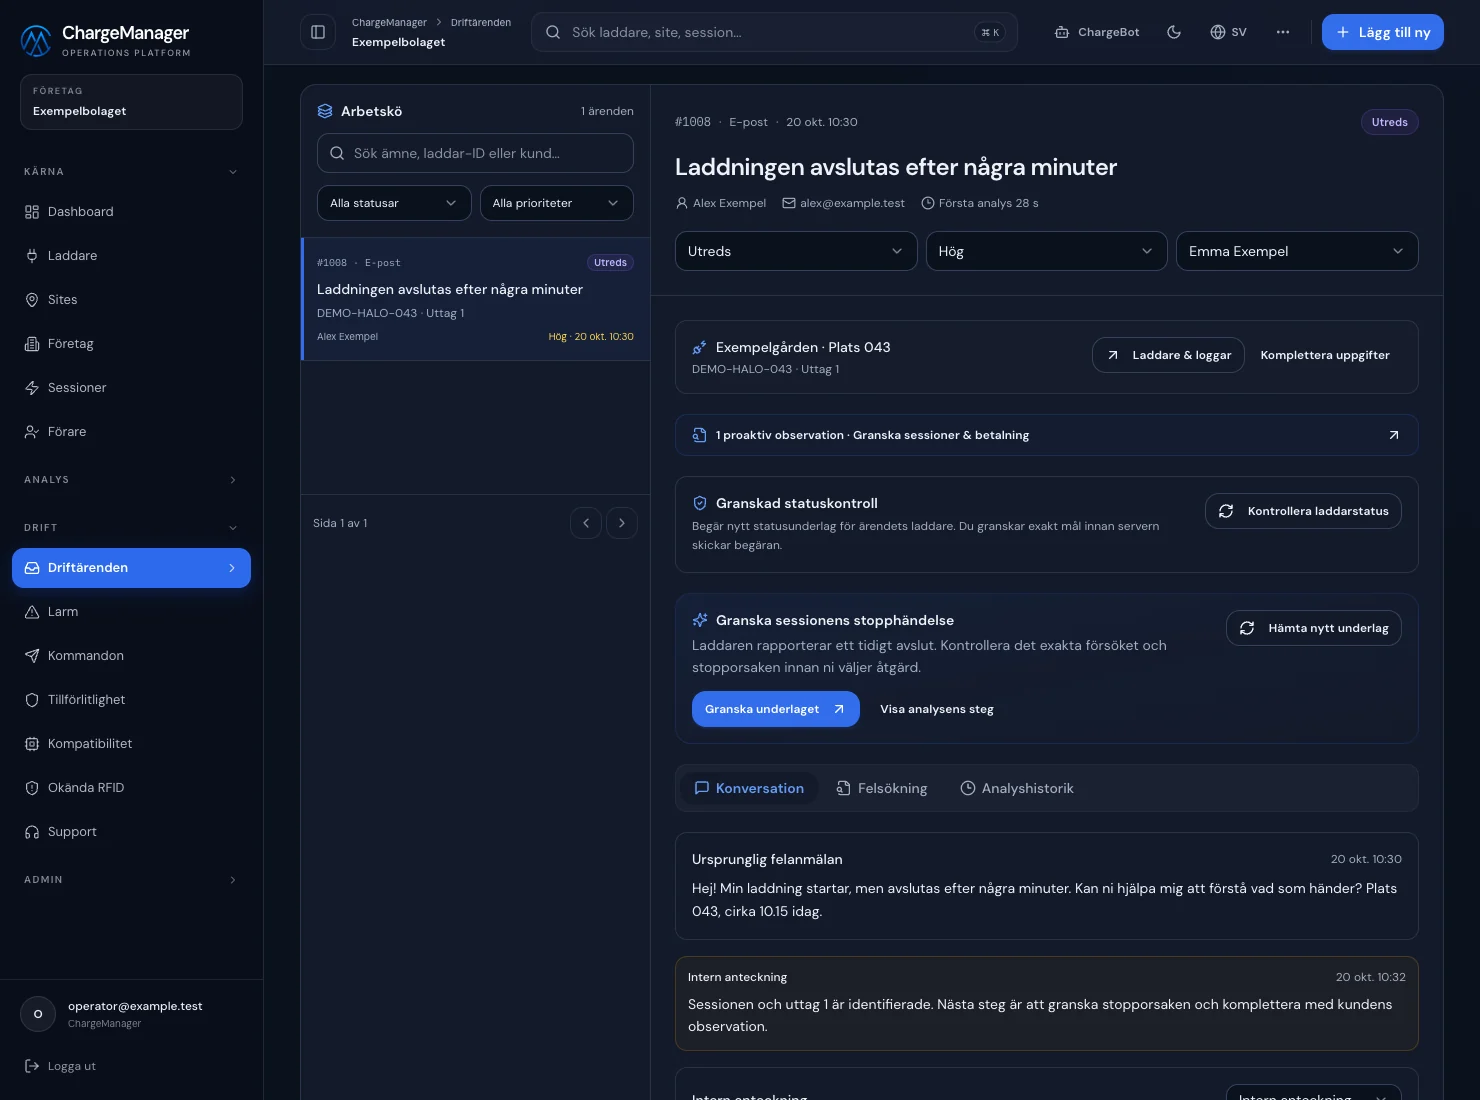Focus the global search field
Screen dimensions: 1480x1100
click(x=774, y=32)
